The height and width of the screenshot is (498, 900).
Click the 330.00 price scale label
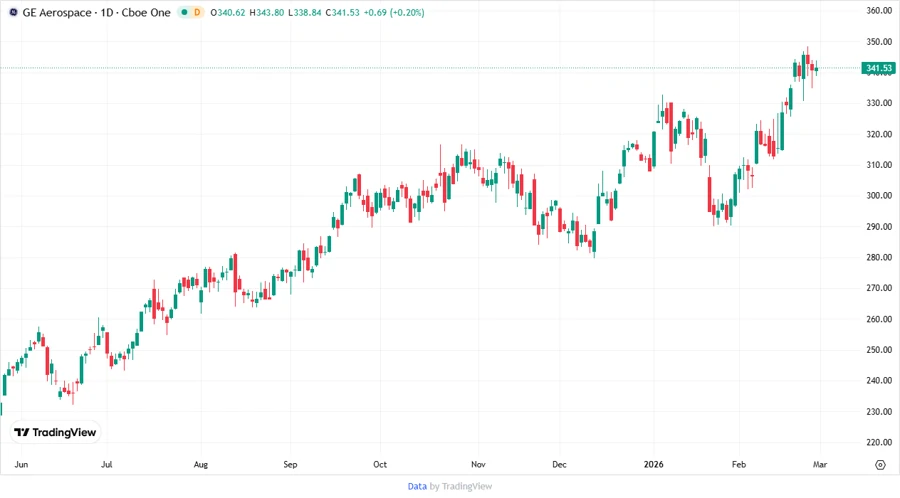tap(879, 103)
